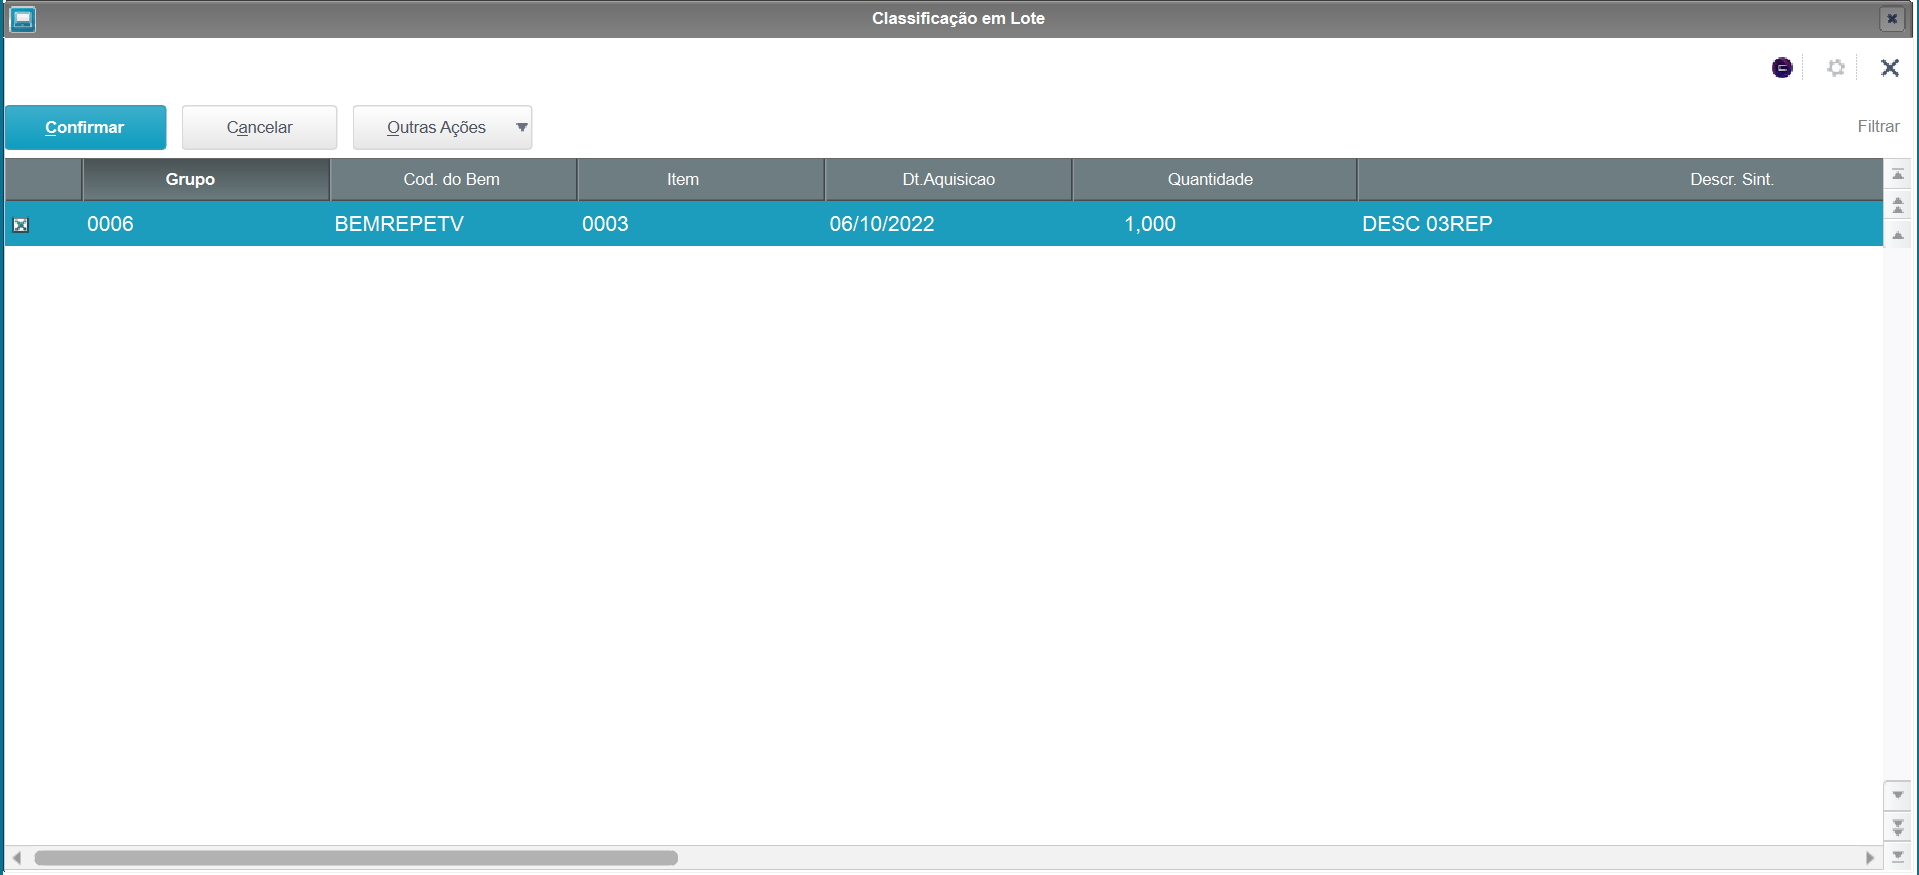Viewport: 1919px width, 875px height.
Task: Select the Item cell 0003
Action: (701, 224)
